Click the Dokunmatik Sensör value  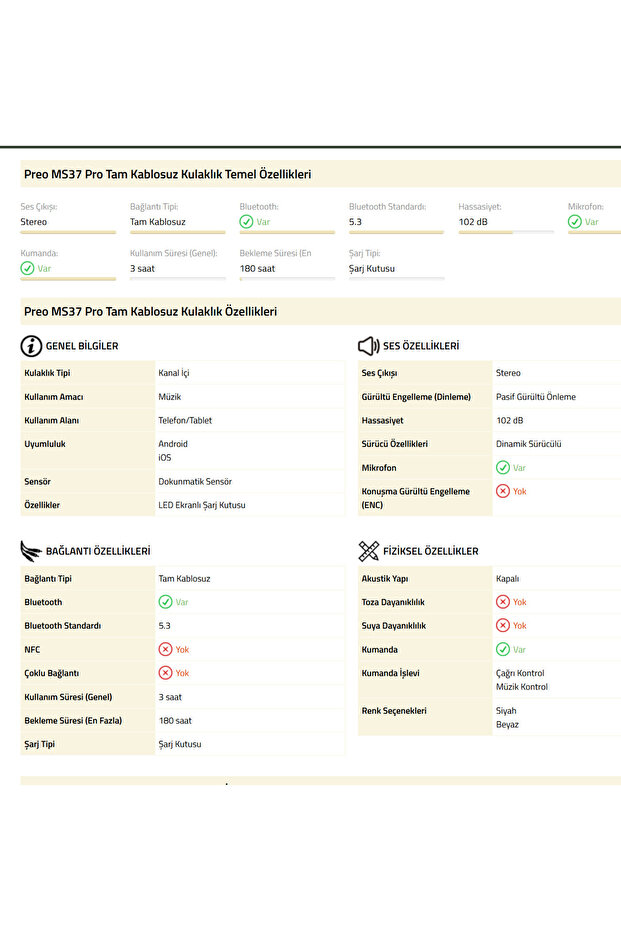pos(195,481)
